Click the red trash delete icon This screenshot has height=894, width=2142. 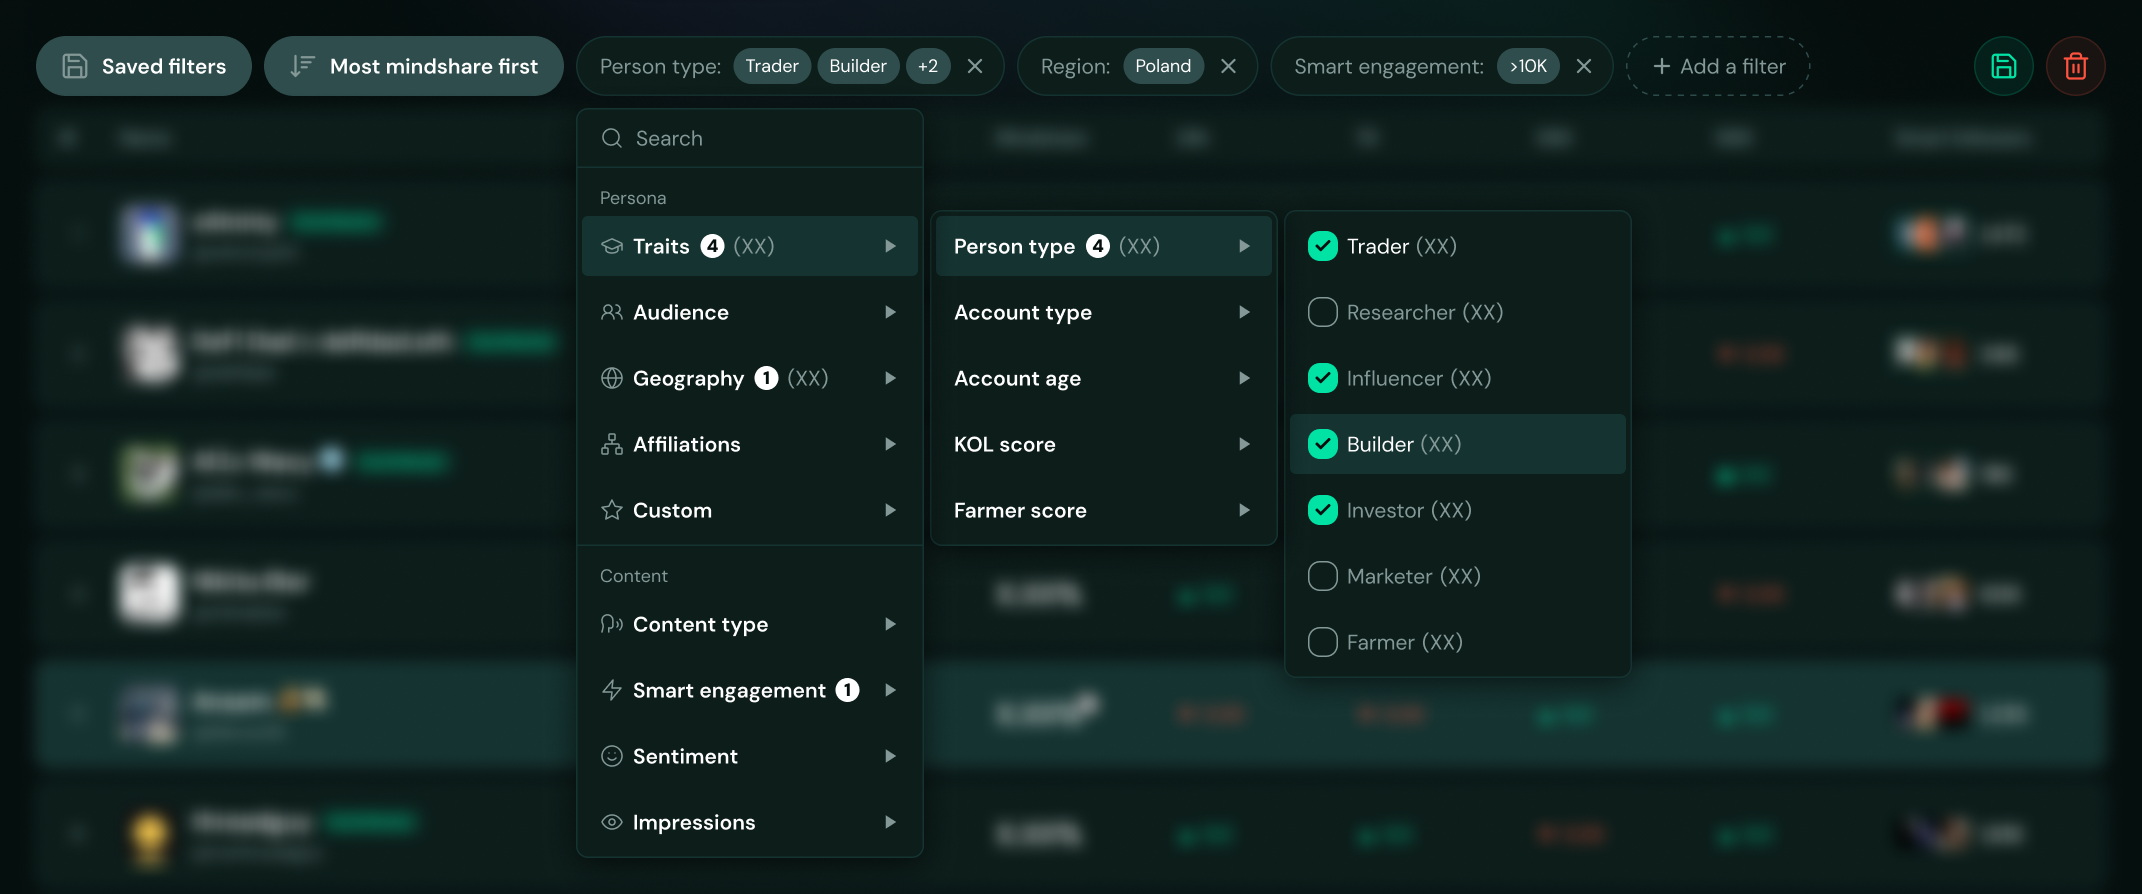(2076, 66)
